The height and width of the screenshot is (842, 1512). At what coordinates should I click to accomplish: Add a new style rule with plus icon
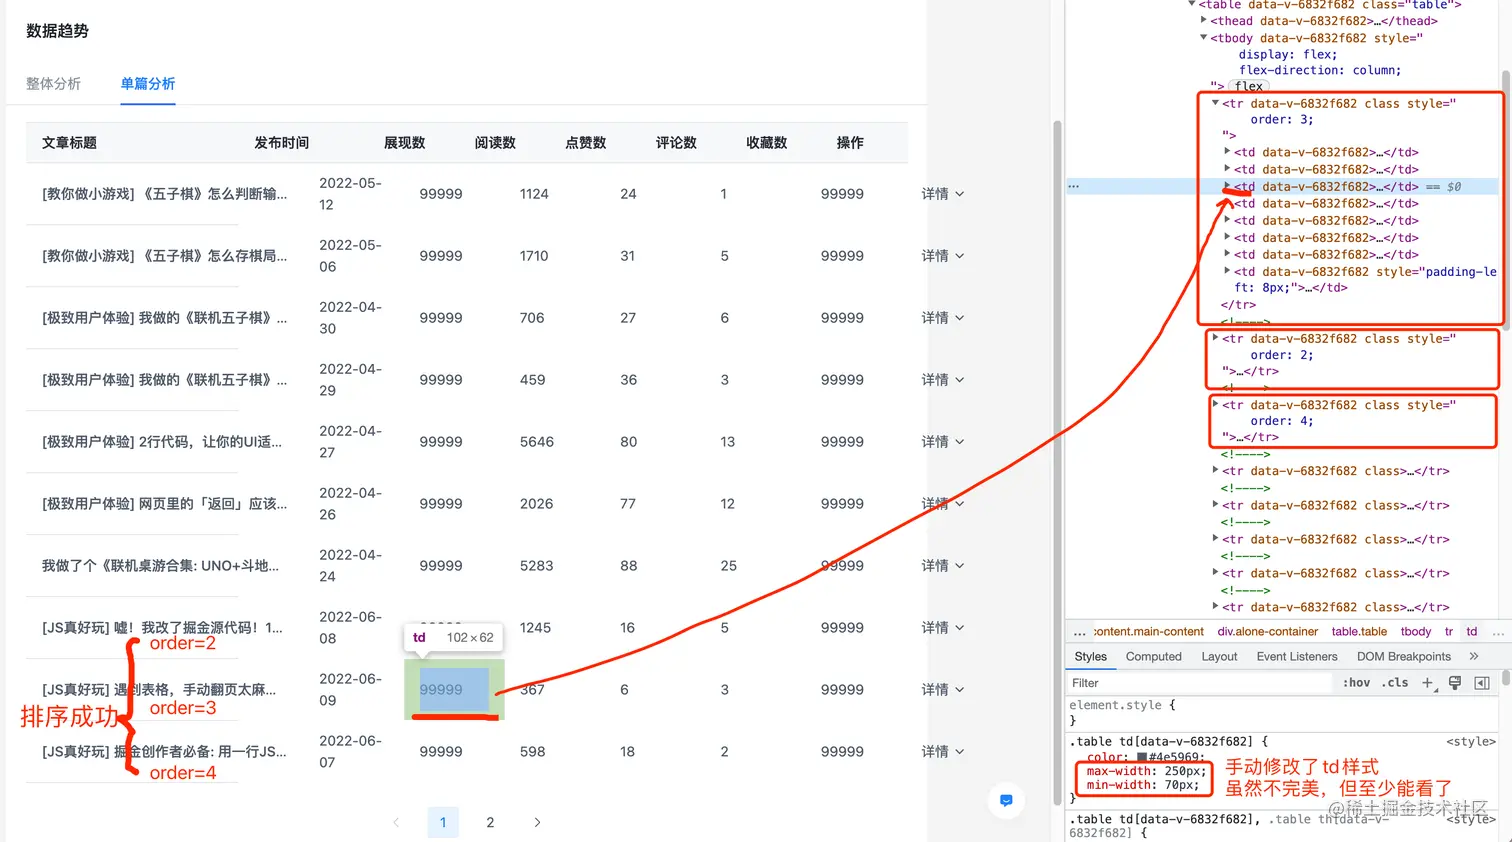coord(1428,683)
